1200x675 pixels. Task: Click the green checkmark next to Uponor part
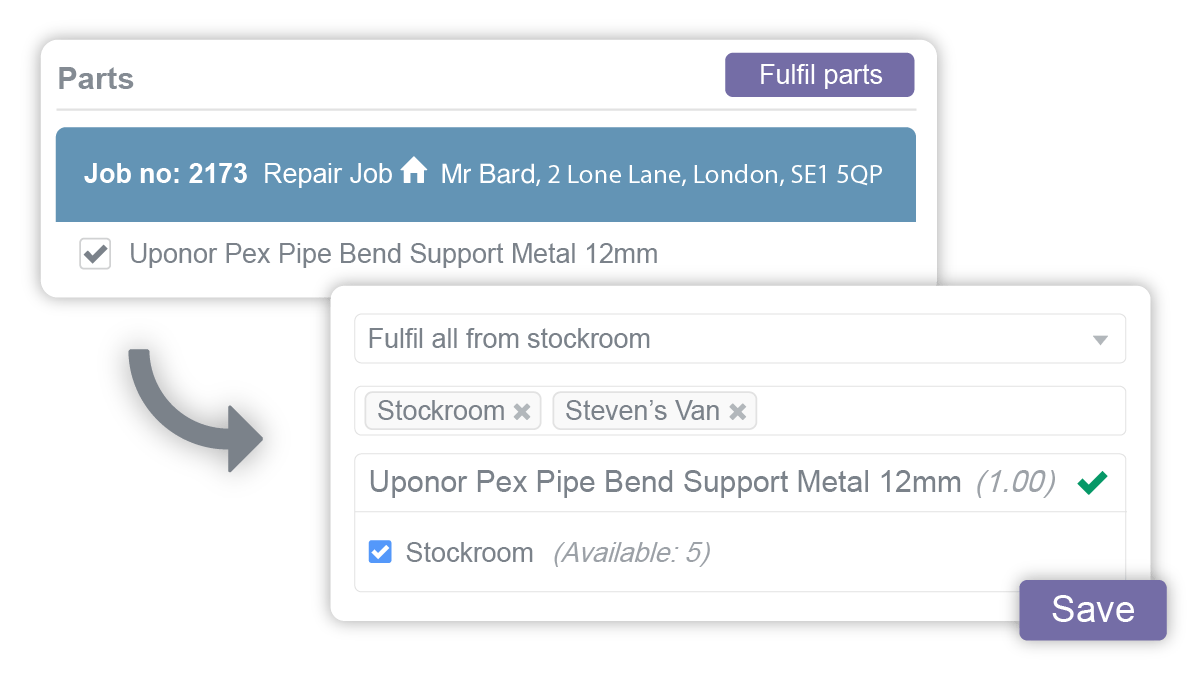coord(1092,482)
